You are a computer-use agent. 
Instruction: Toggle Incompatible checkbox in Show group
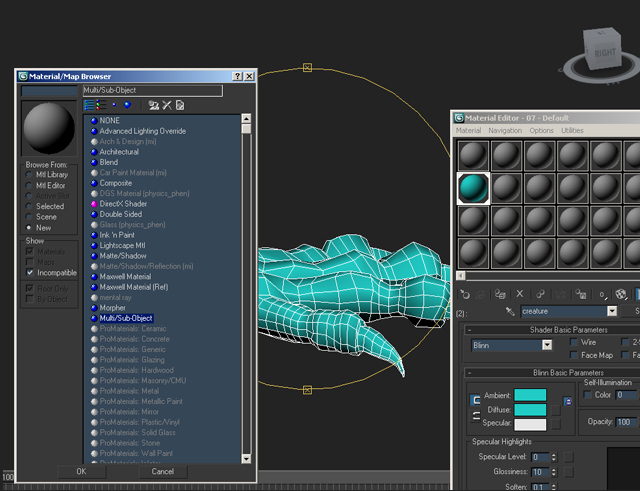[x=30, y=272]
